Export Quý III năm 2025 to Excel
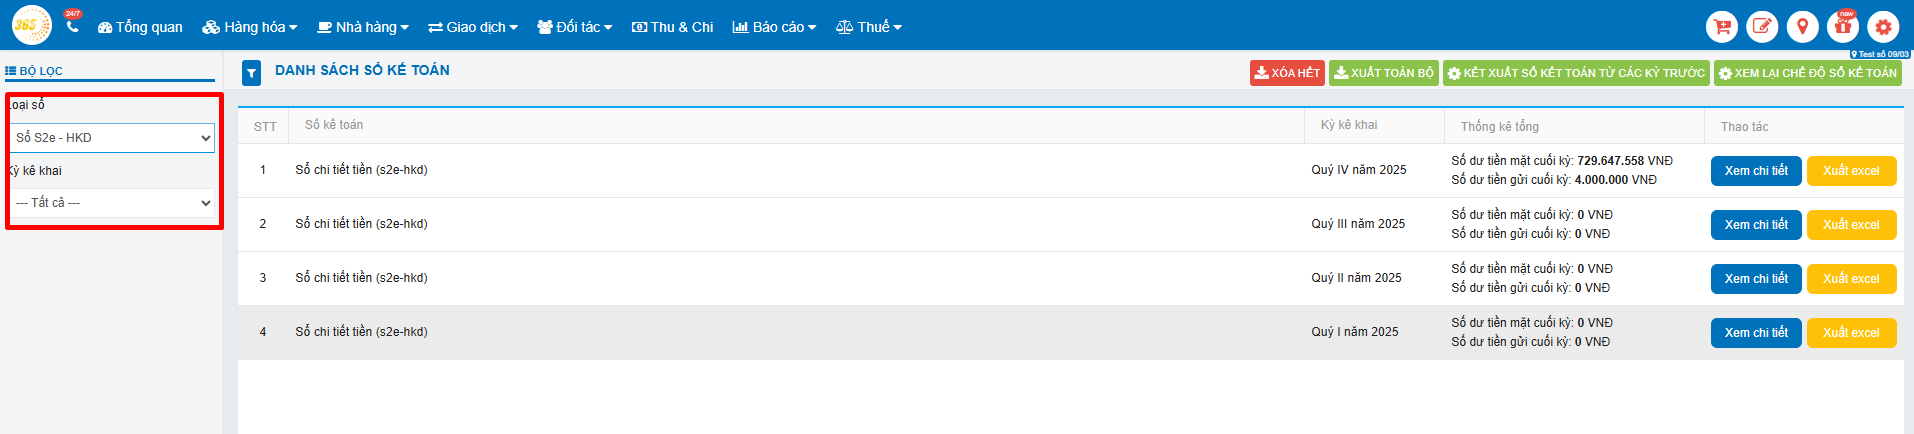1914x434 pixels. [1851, 225]
